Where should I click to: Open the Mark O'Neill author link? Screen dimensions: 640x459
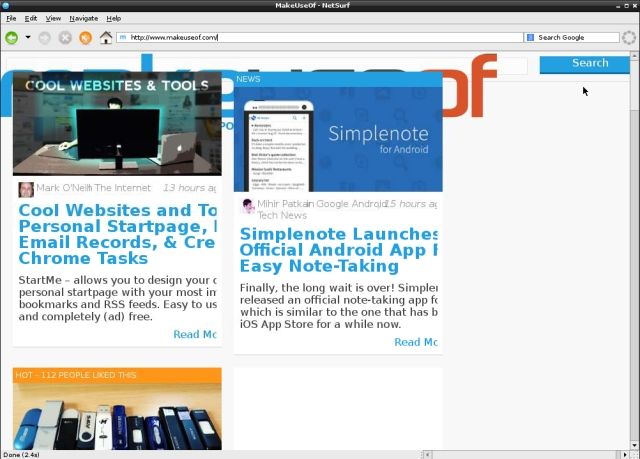point(63,188)
